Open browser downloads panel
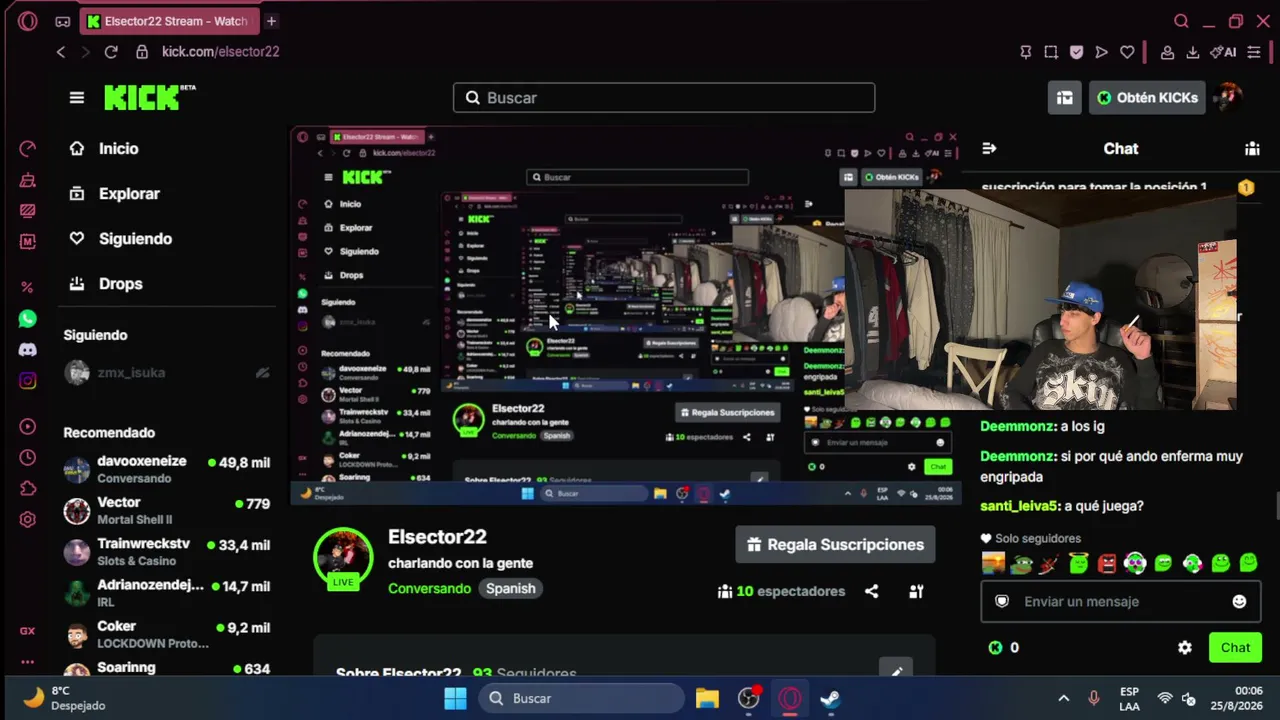 pos(1193,52)
